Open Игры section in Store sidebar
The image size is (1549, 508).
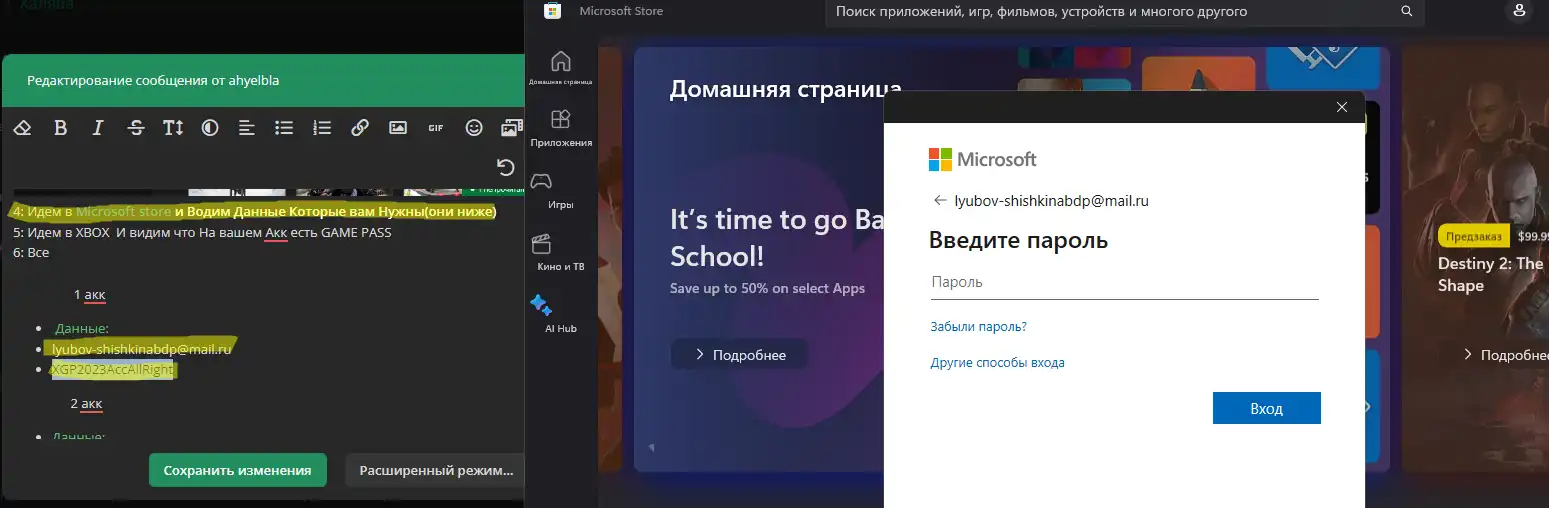[561, 190]
